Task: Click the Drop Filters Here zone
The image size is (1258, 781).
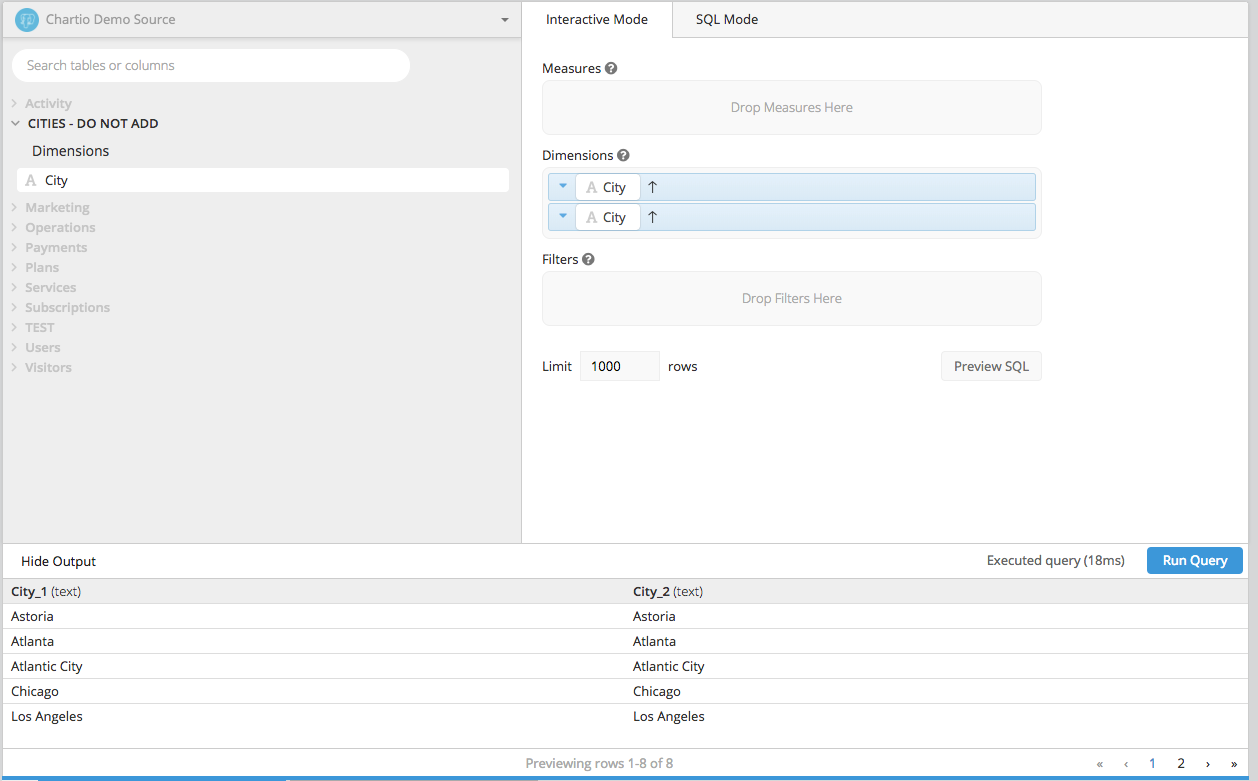Action: [x=792, y=299]
